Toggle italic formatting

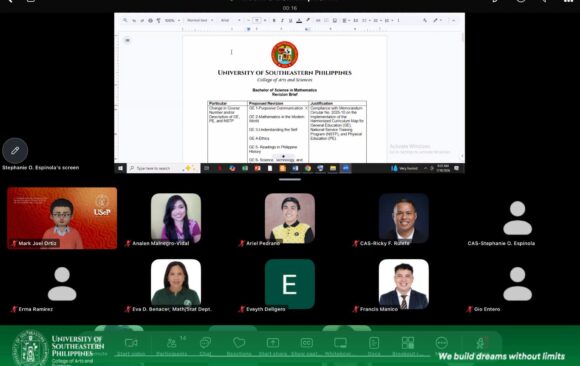pos(282,20)
